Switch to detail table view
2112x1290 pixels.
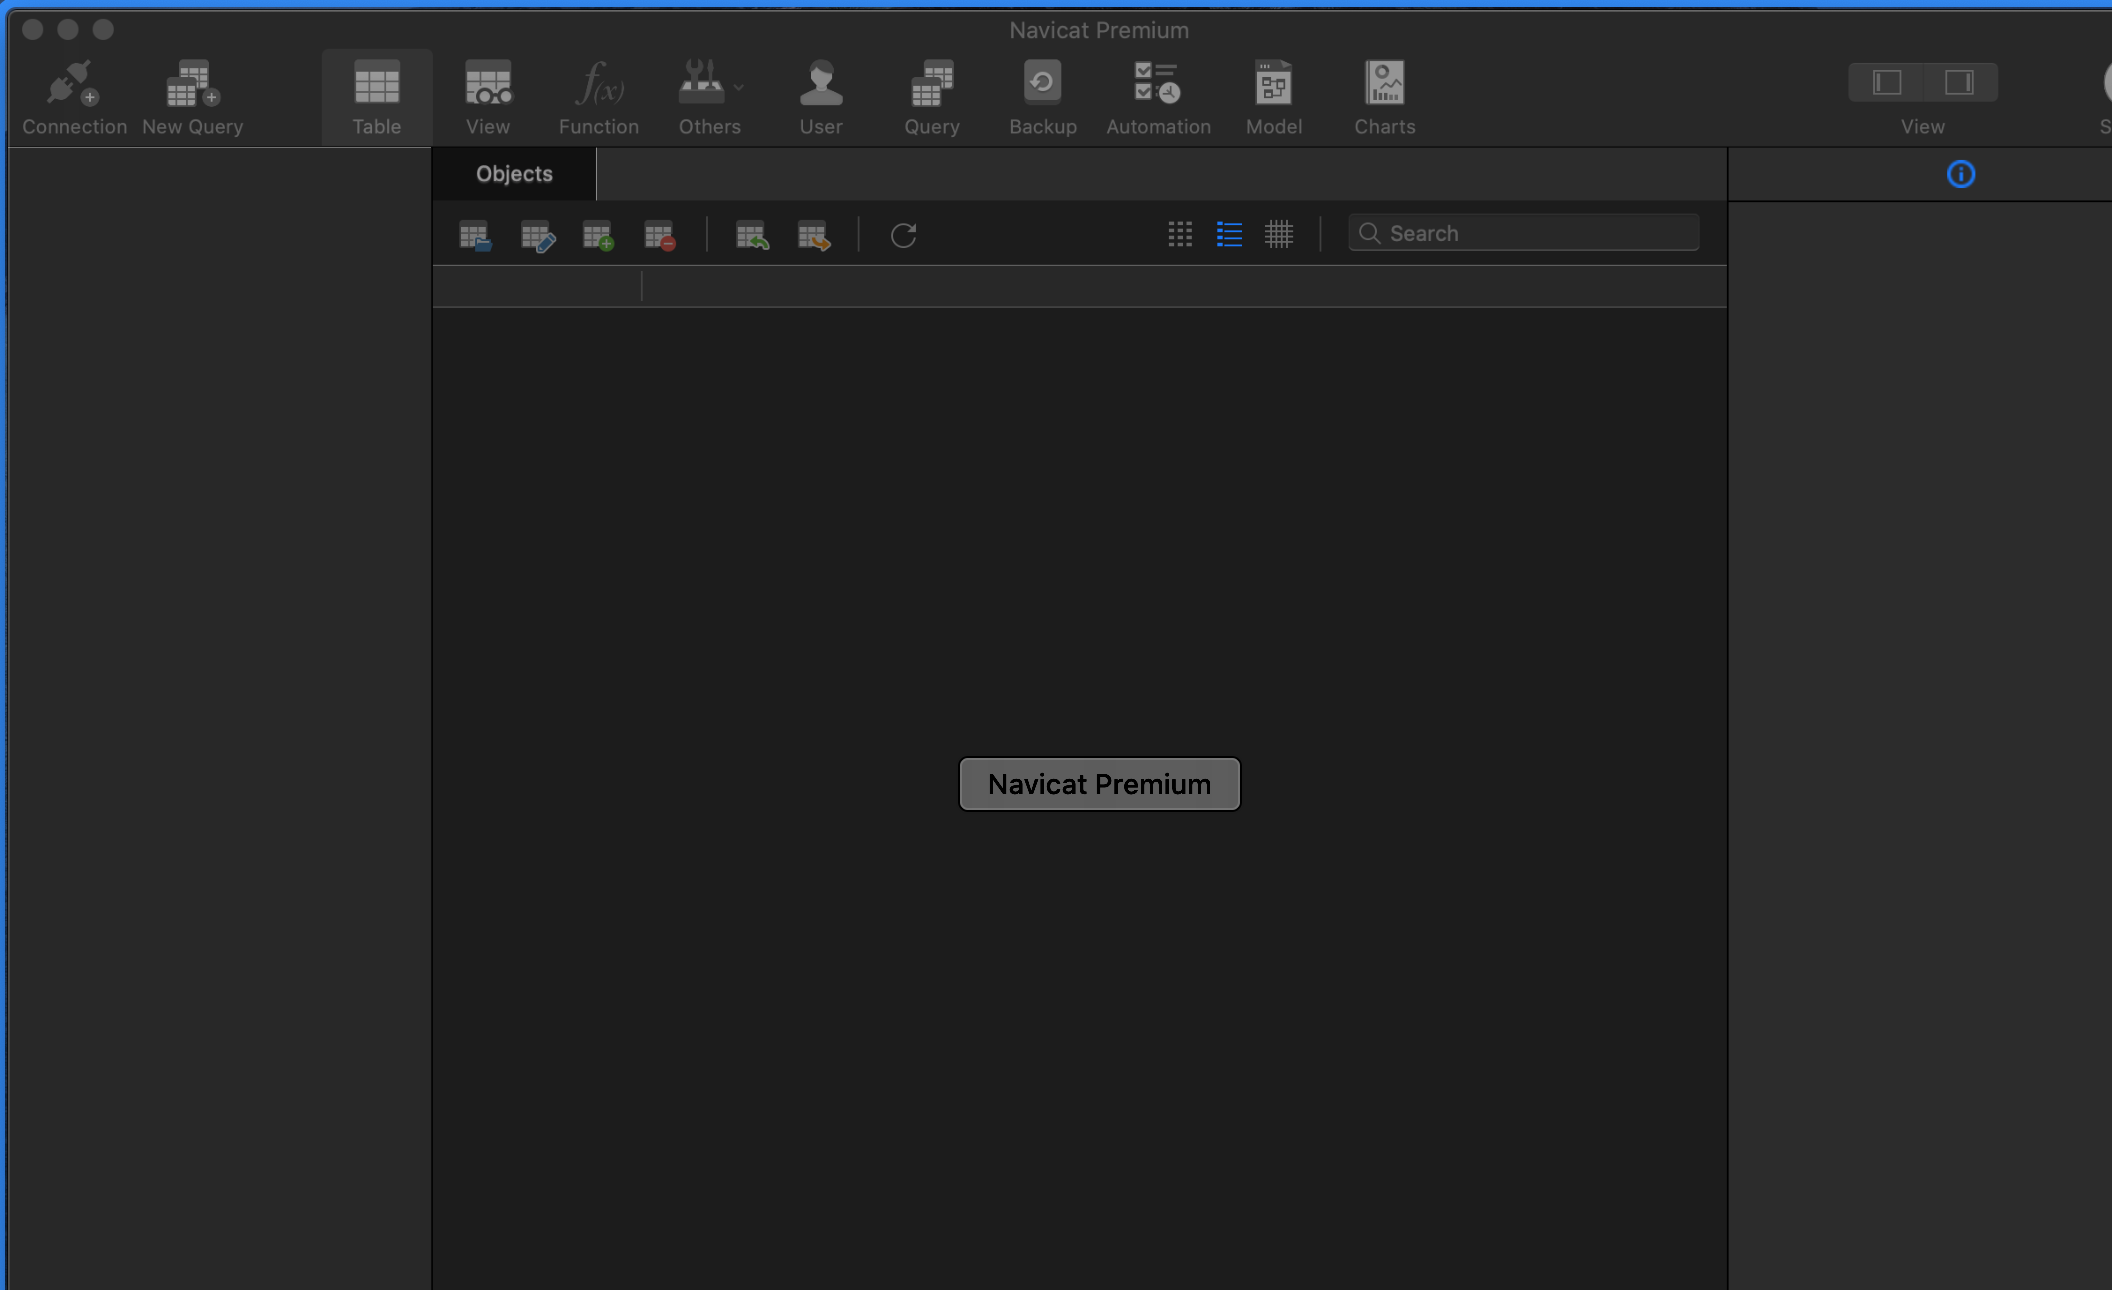pyautogui.click(x=1279, y=234)
